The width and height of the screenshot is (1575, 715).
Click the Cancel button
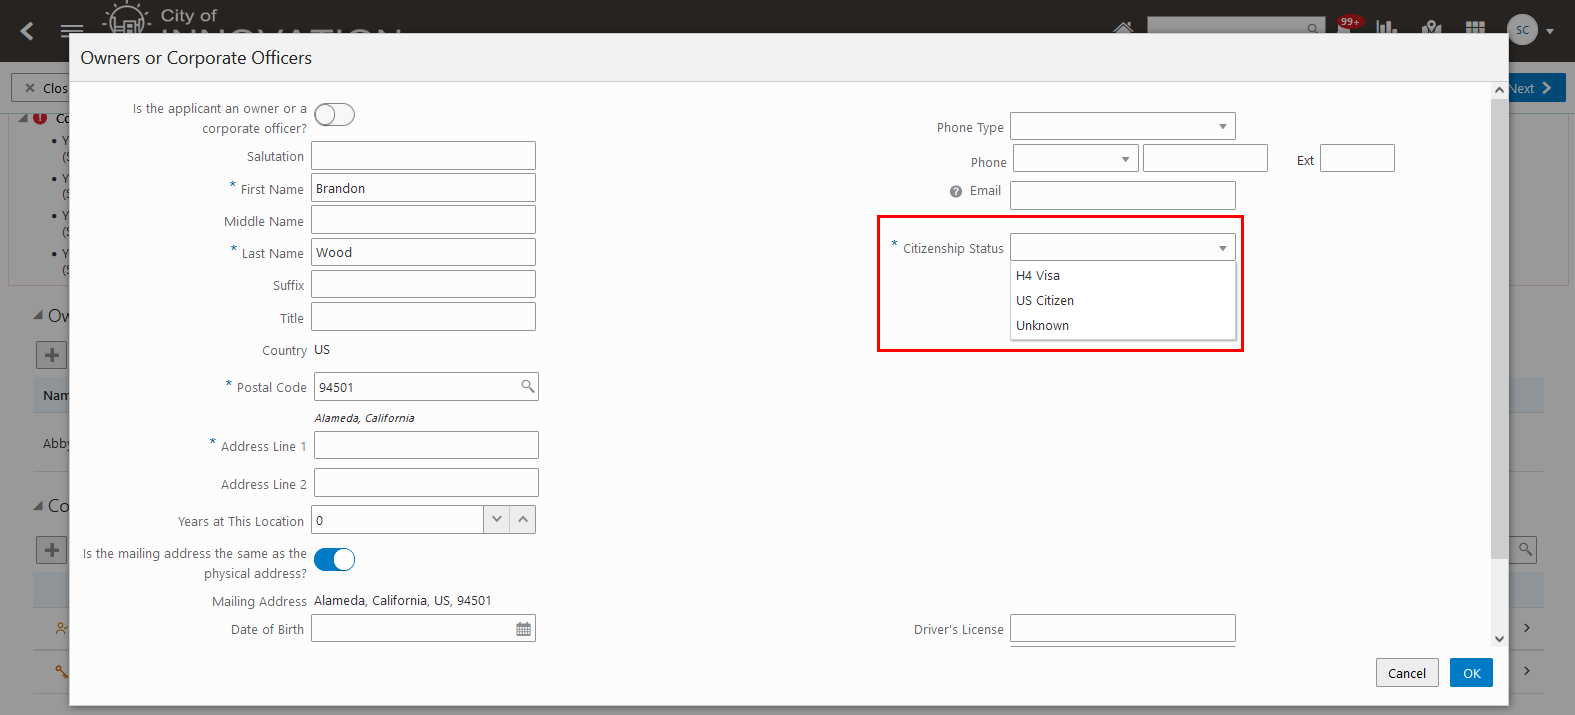click(1407, 673)
